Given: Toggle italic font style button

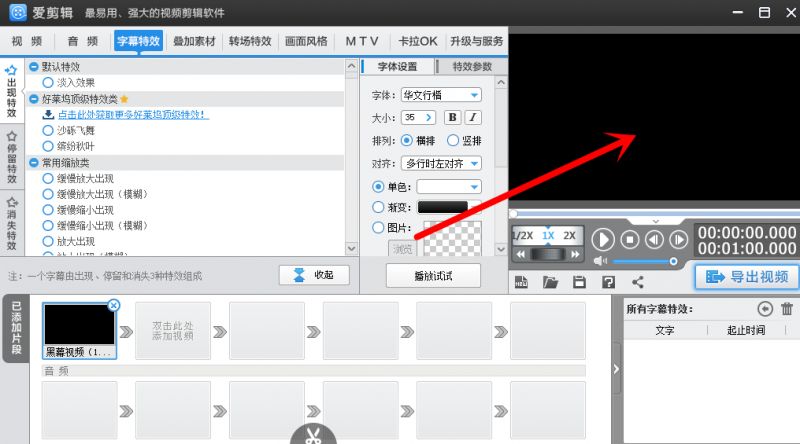Looking at the screenshot, I should 473,117.
